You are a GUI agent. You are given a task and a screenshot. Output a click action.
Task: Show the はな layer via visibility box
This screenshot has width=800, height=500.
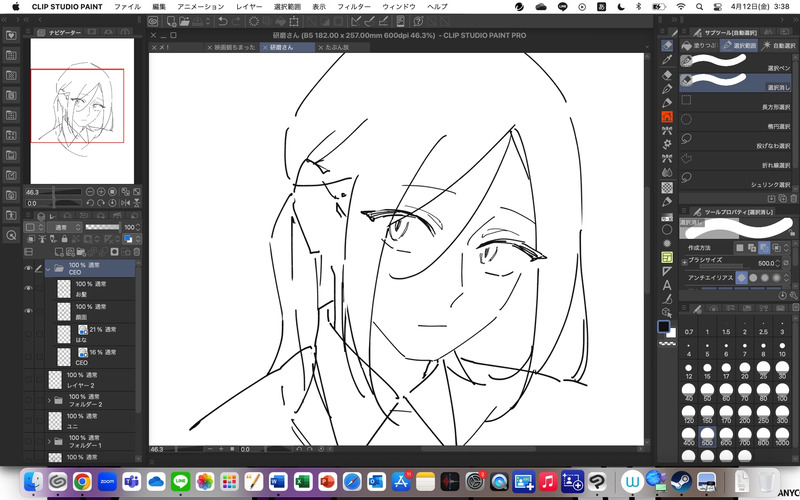29,334
